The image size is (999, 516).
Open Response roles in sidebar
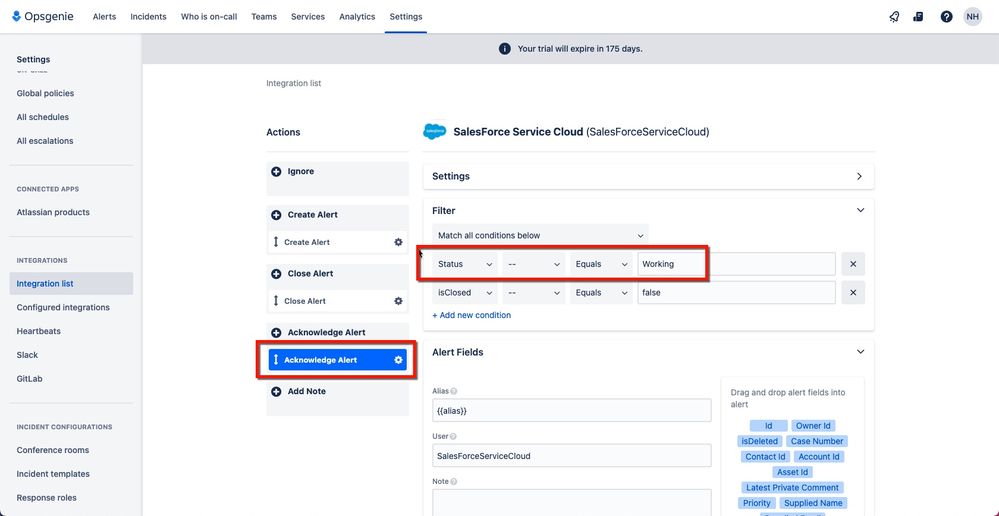point(47,498)
